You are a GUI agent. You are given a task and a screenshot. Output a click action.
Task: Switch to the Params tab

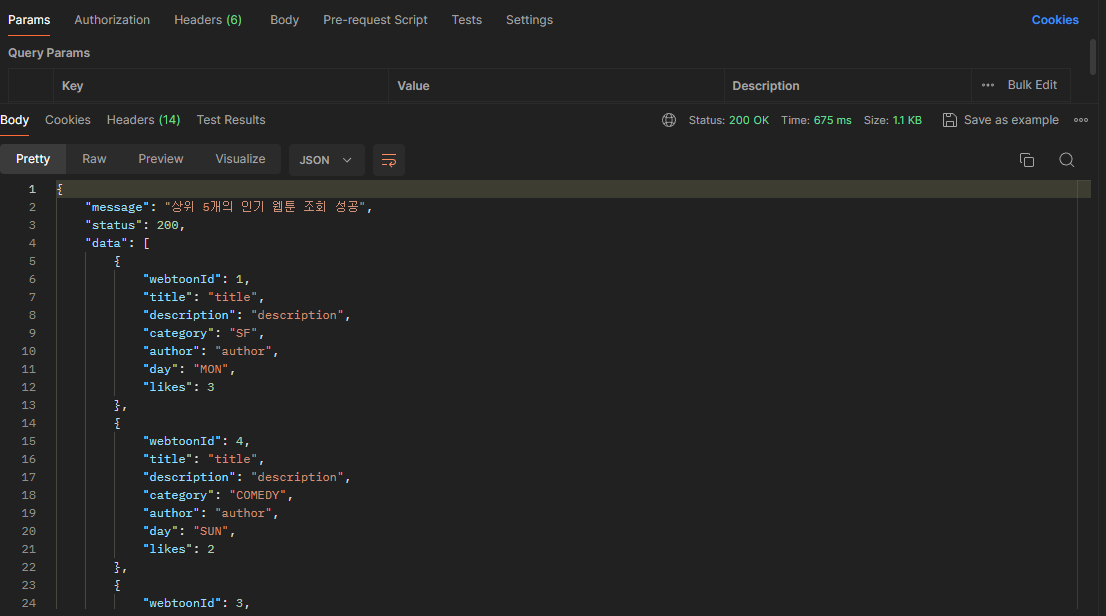29,20
